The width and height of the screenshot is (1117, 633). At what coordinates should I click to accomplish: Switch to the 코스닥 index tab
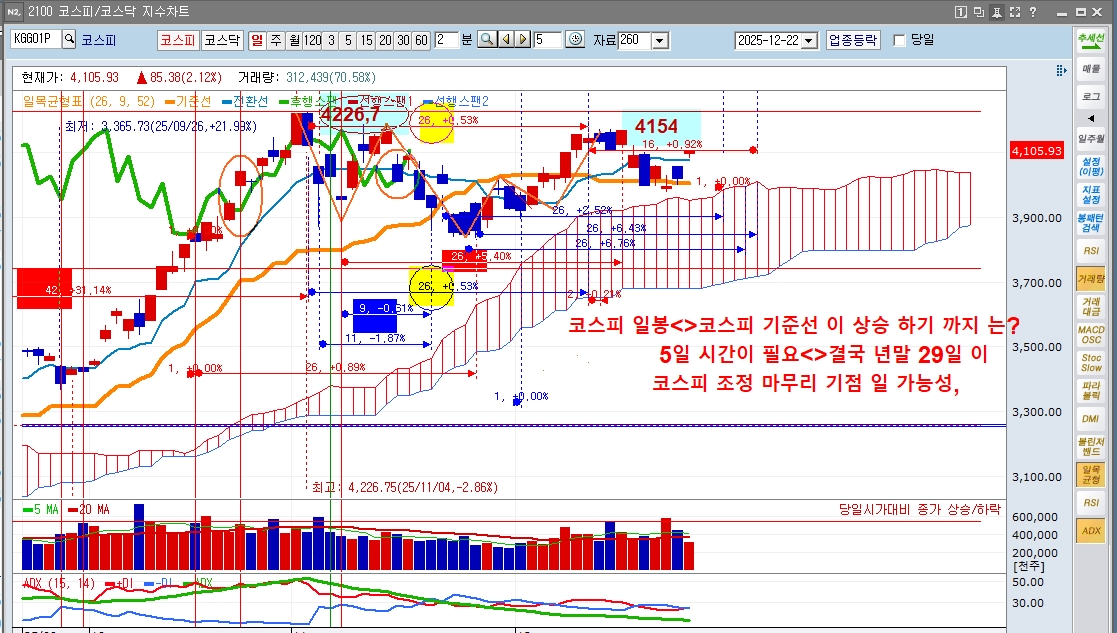pyautogui.click(x=222, y=39)
